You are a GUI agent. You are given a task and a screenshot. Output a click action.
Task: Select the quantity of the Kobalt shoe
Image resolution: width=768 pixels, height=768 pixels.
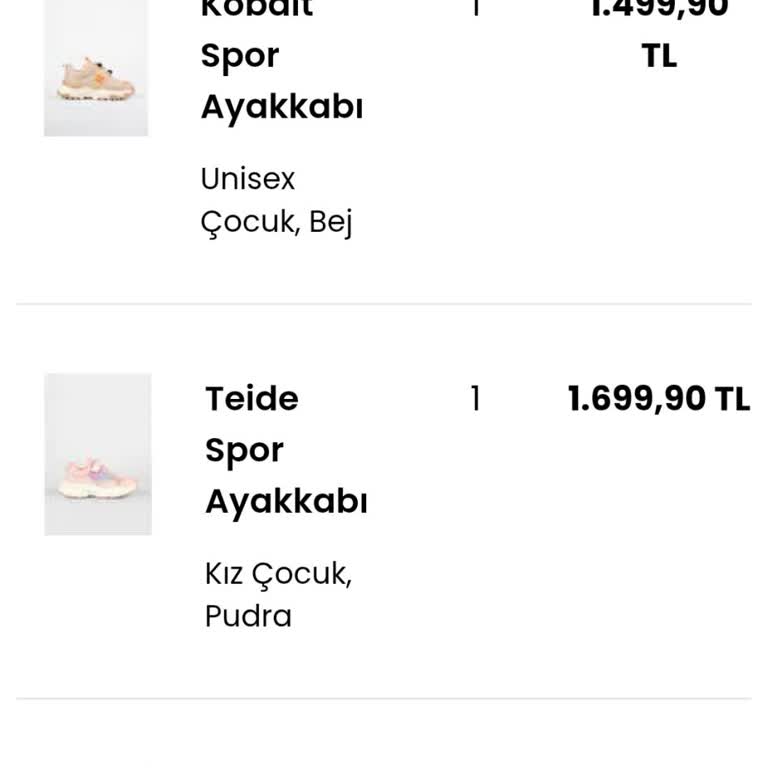pyautogui.click(x=476, y=8)
